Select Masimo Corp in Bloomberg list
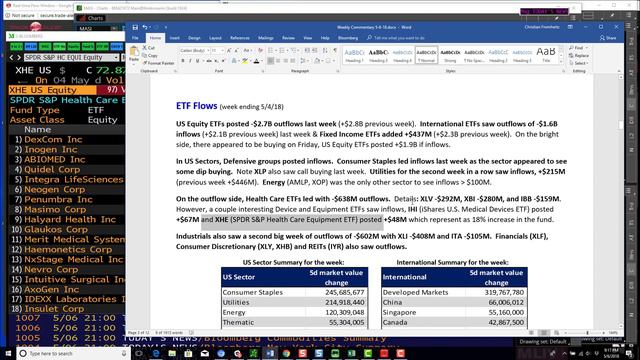The width and height of the screenshot is (640, 360). (55, 209)
